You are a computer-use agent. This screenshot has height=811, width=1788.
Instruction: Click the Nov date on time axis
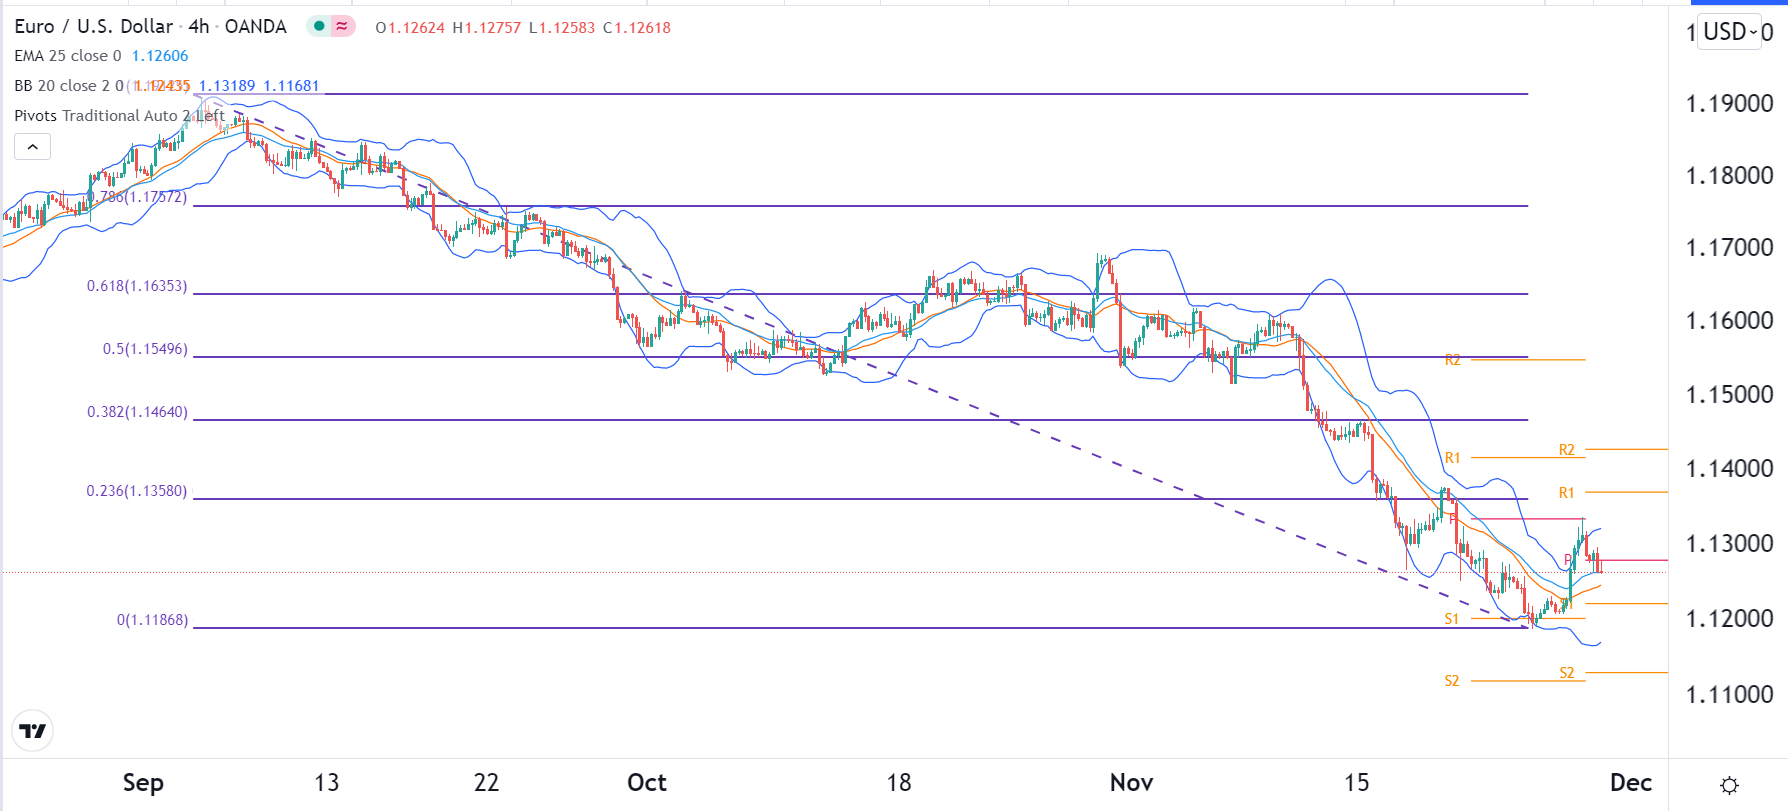[1131, 783]
